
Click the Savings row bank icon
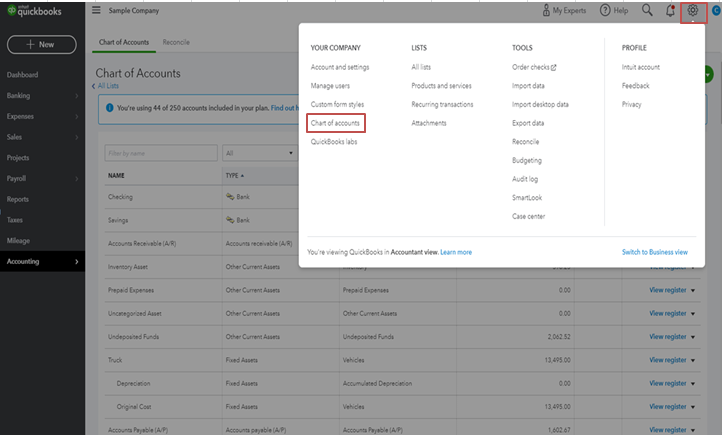pyautogui.click(x=230, y=220)
